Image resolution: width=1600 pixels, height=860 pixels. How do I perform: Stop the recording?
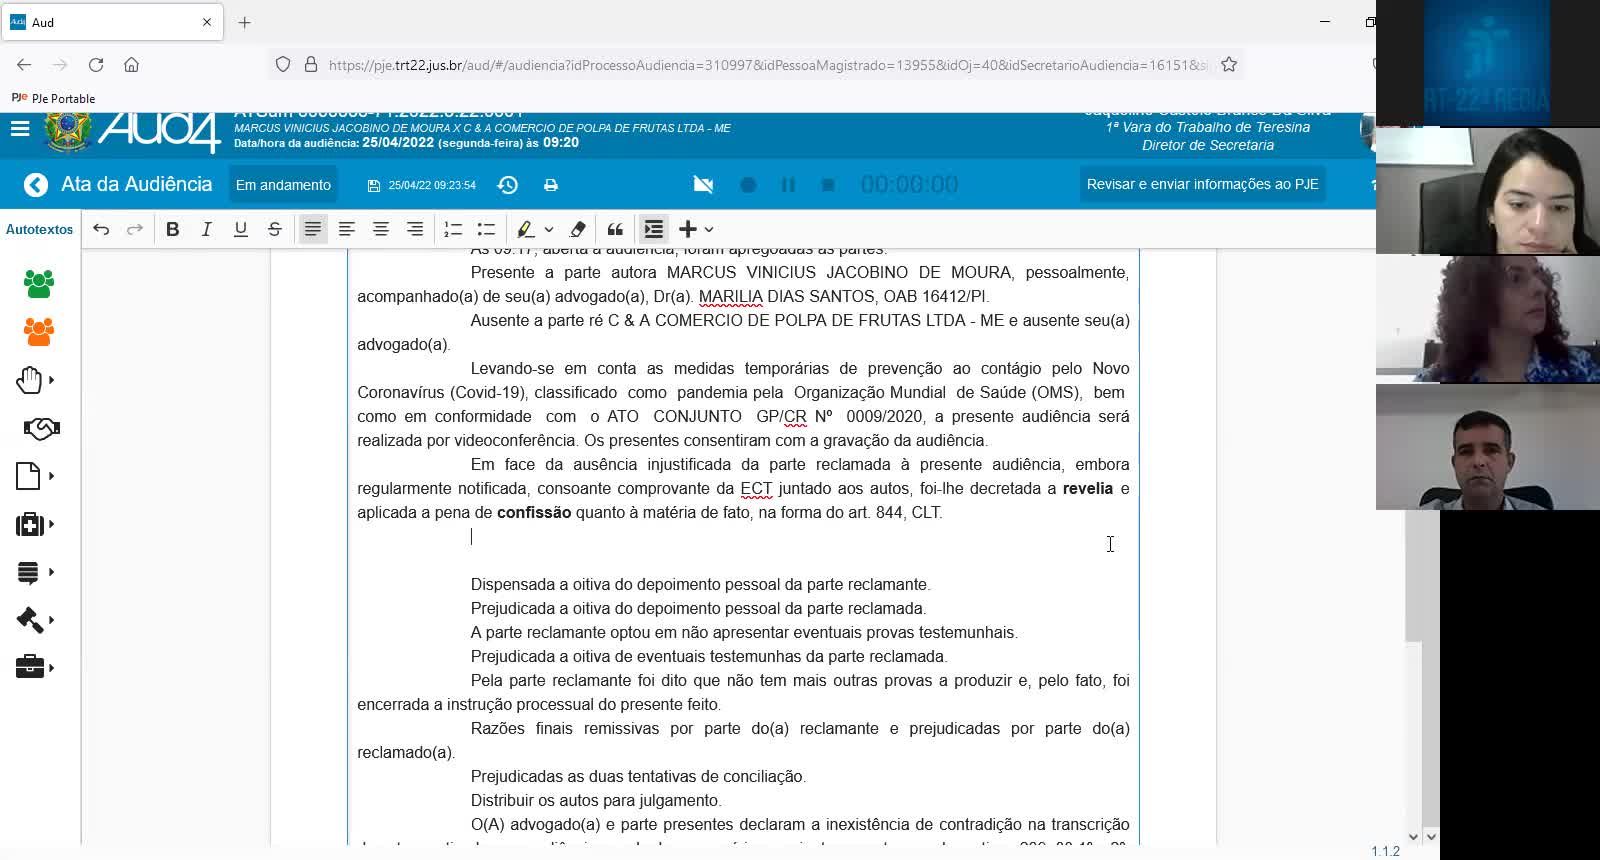pyautogui.click(x=828, y=185)
